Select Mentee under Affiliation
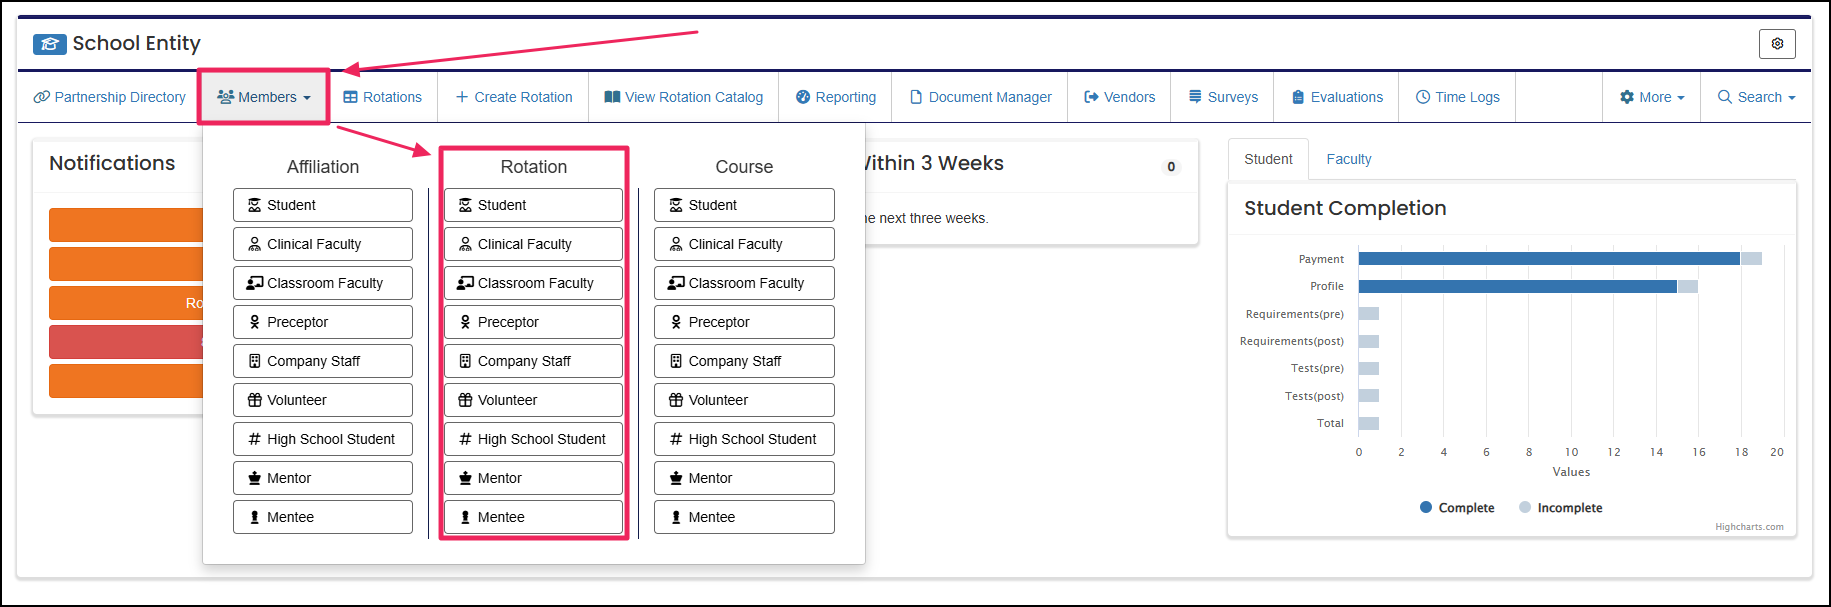 pos(323,517)
